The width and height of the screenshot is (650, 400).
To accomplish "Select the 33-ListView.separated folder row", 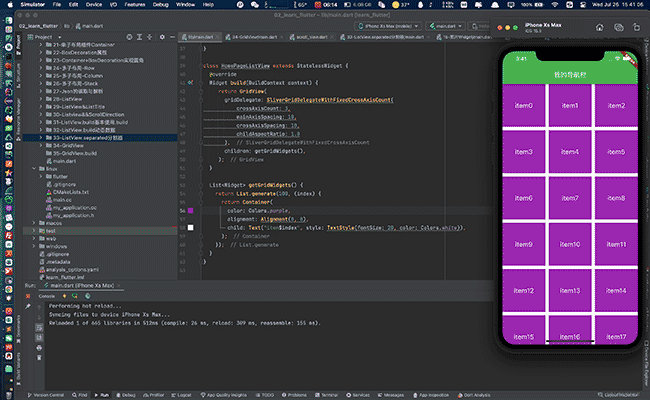I will [100, 138].
